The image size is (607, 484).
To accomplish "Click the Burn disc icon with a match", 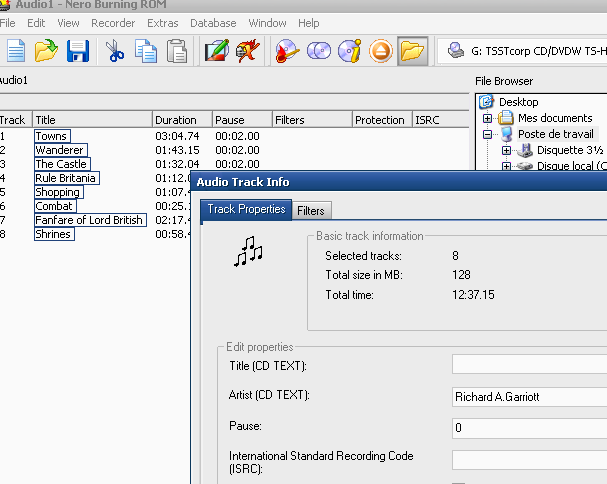I will [x=287, y=51].
